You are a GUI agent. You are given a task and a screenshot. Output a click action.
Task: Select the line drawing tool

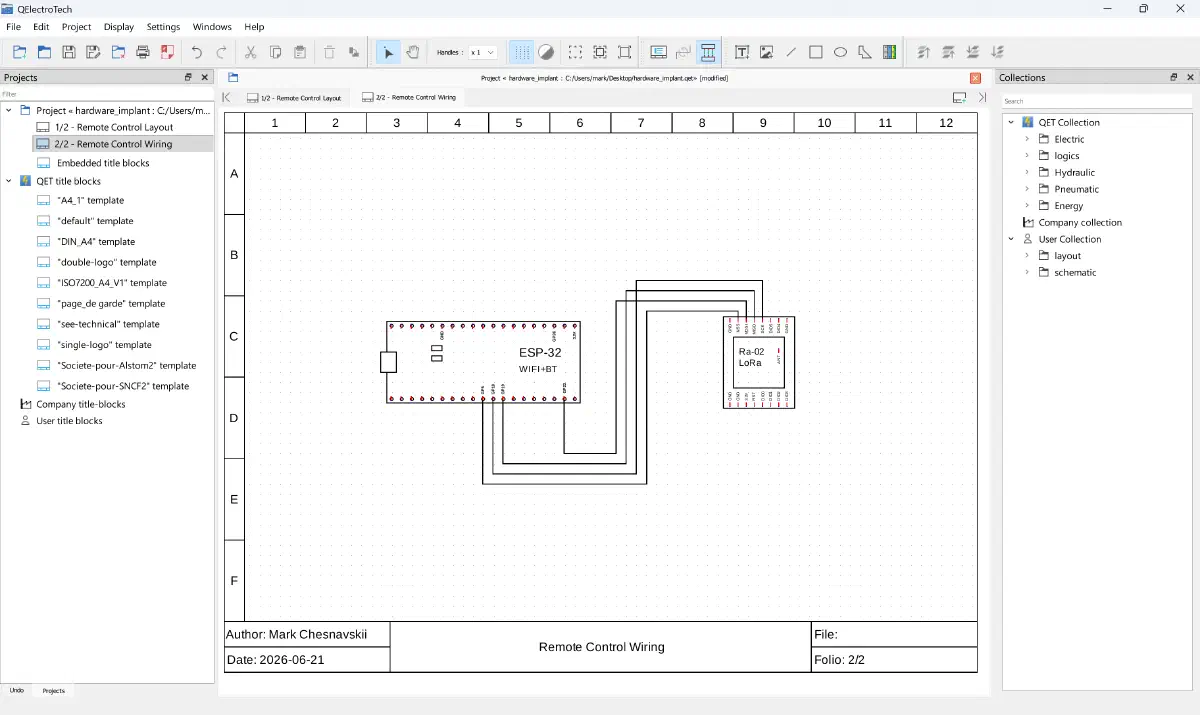pyautogui.click(x=791, y=52)
